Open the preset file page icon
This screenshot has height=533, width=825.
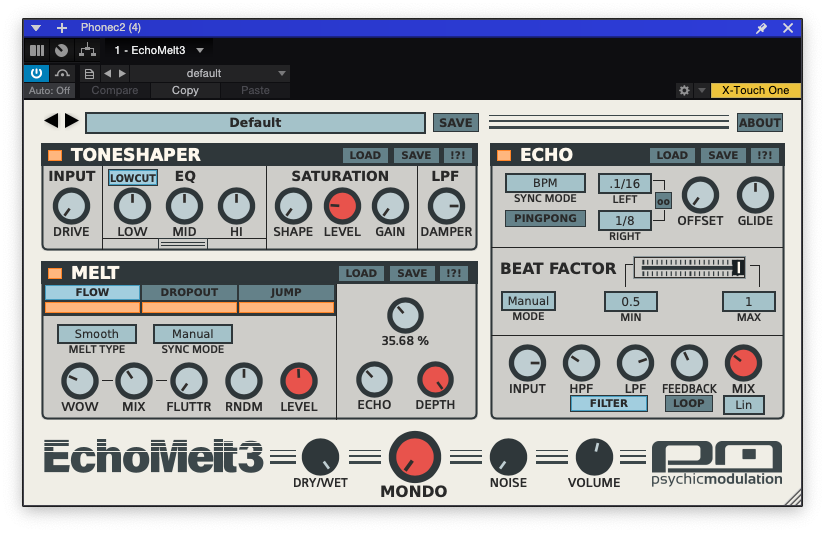point(89,74)
